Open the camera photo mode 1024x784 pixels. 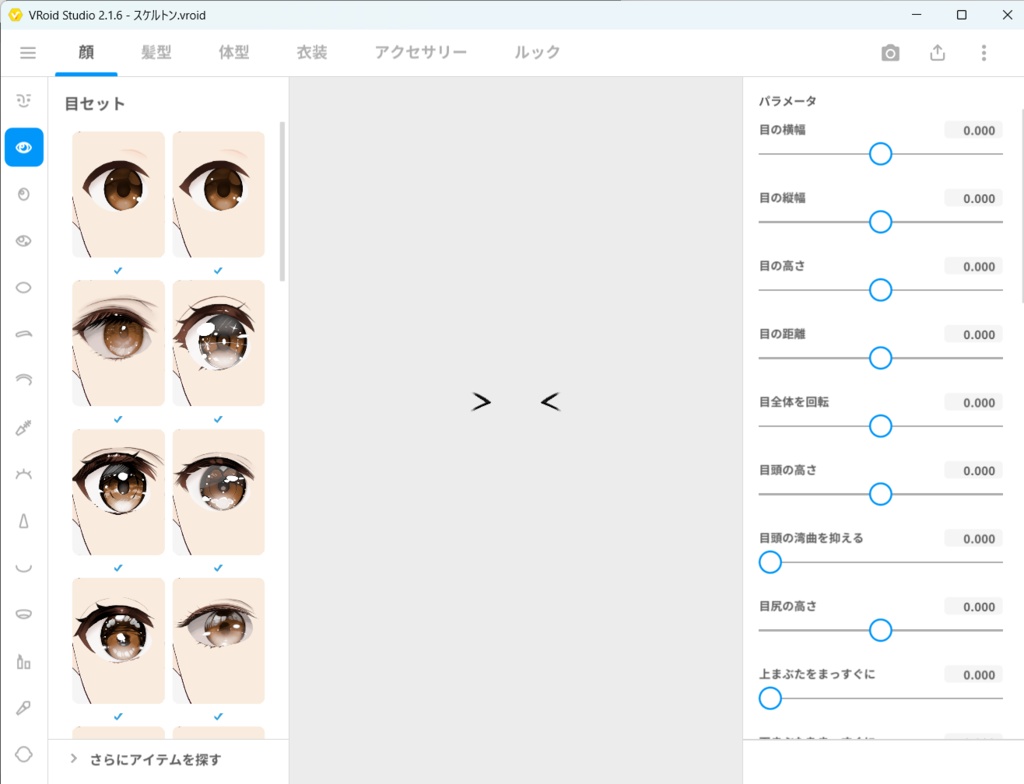point(890,53)
